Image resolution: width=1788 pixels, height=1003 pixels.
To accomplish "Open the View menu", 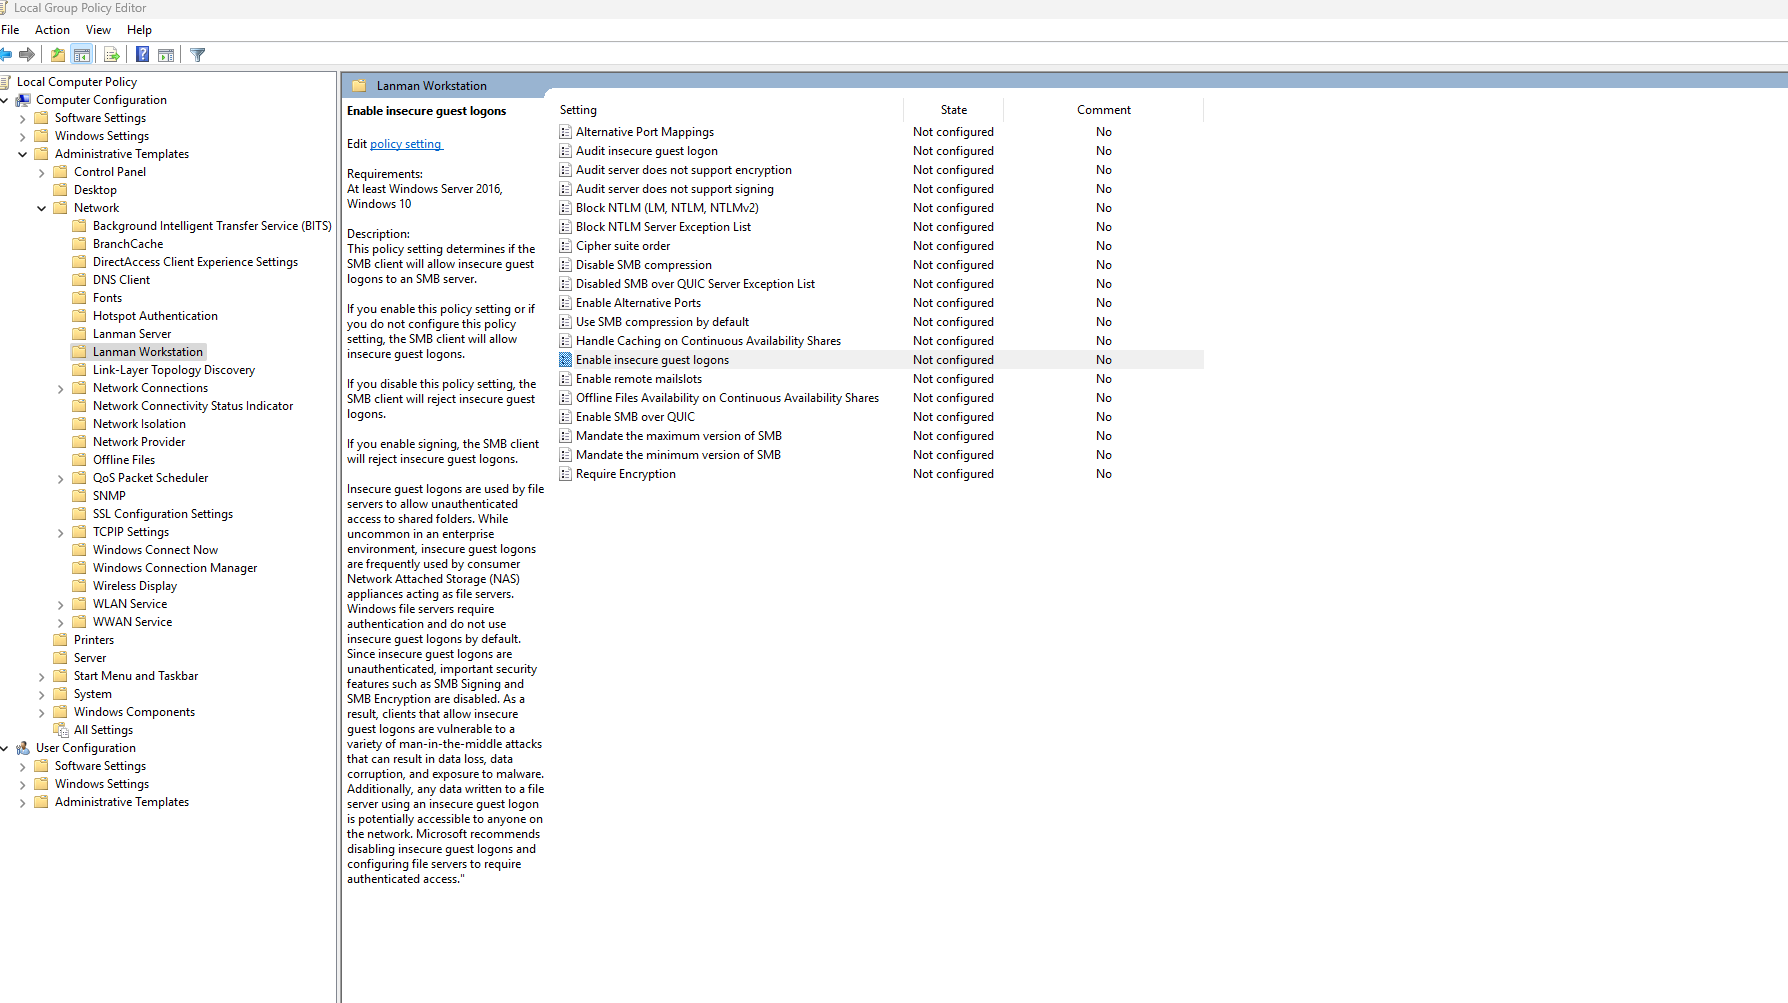I will pyautogui.click(x=98, y=30).
